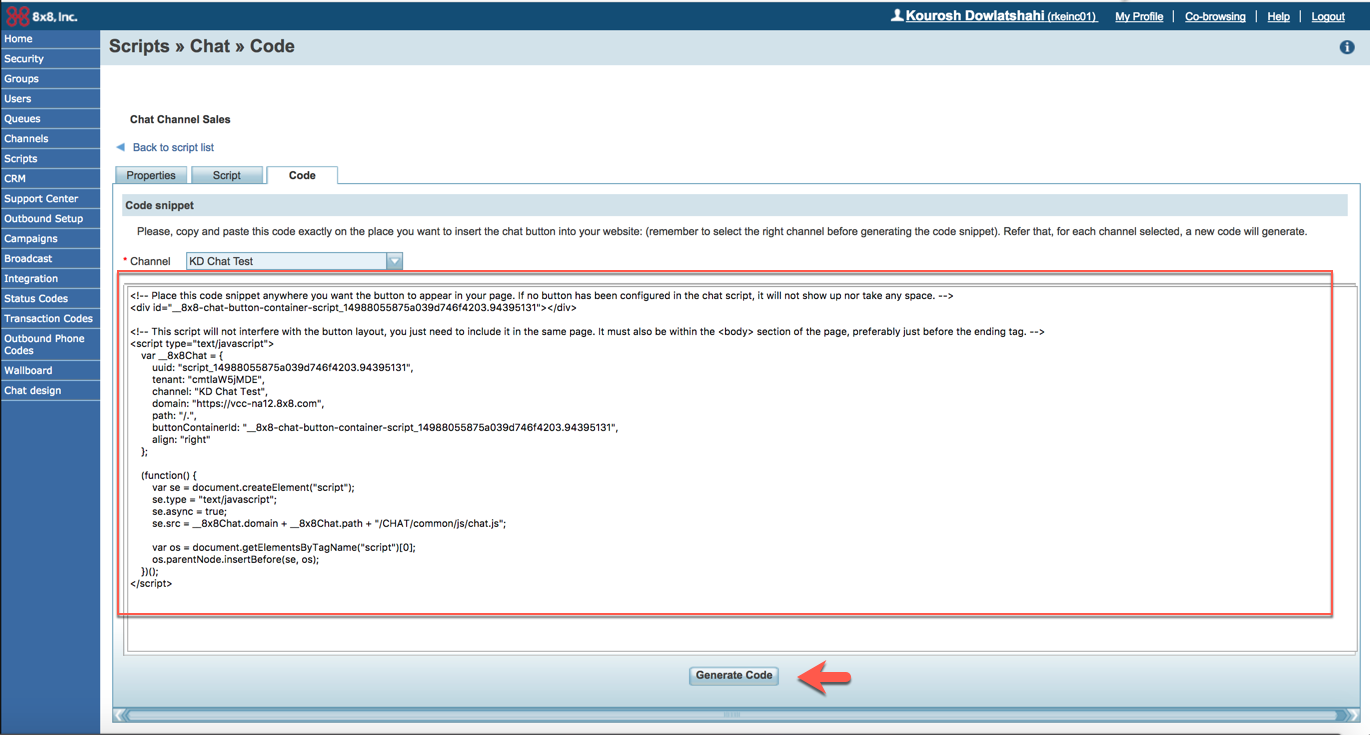1370x735 pixels.
Task: Open CRM in the sidebar
Action: pyautogui.click(x=50, y=179)
